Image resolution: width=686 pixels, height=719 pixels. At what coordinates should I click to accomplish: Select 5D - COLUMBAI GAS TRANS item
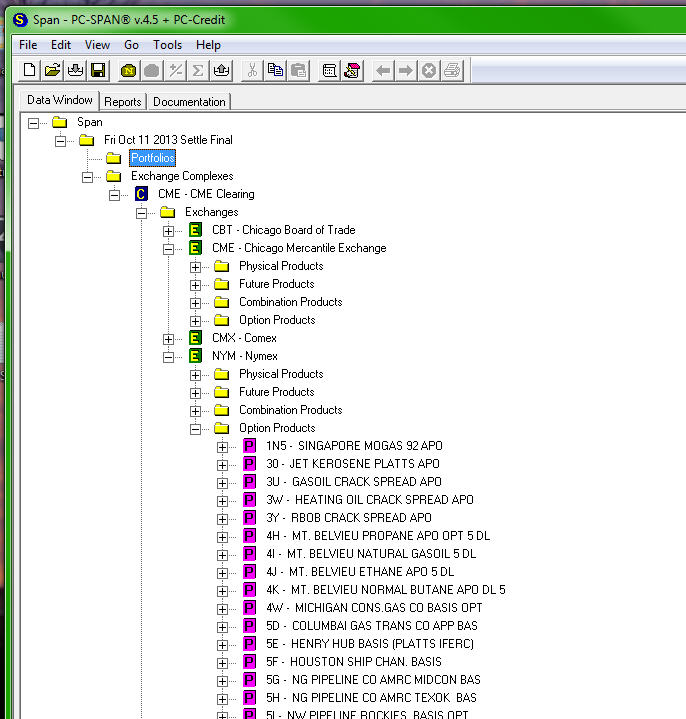372,626
